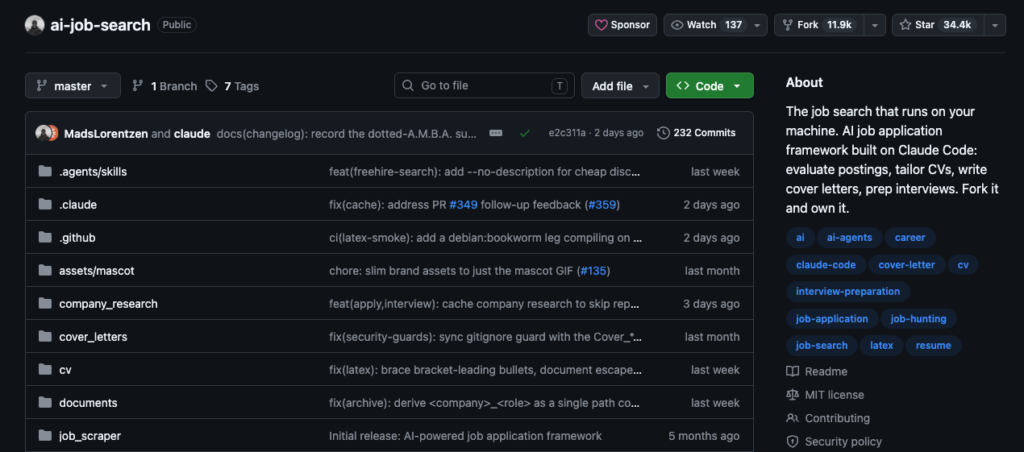Open the Readme link
Screen dimensions: 1024x452
pos(817,372)
